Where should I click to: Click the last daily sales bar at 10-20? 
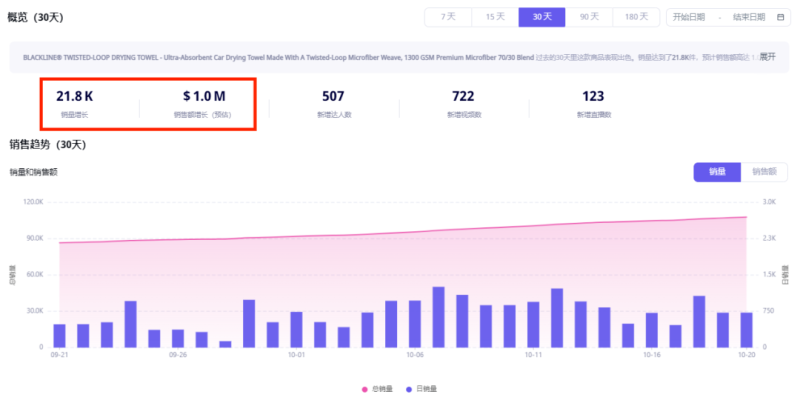coord(746,330)
